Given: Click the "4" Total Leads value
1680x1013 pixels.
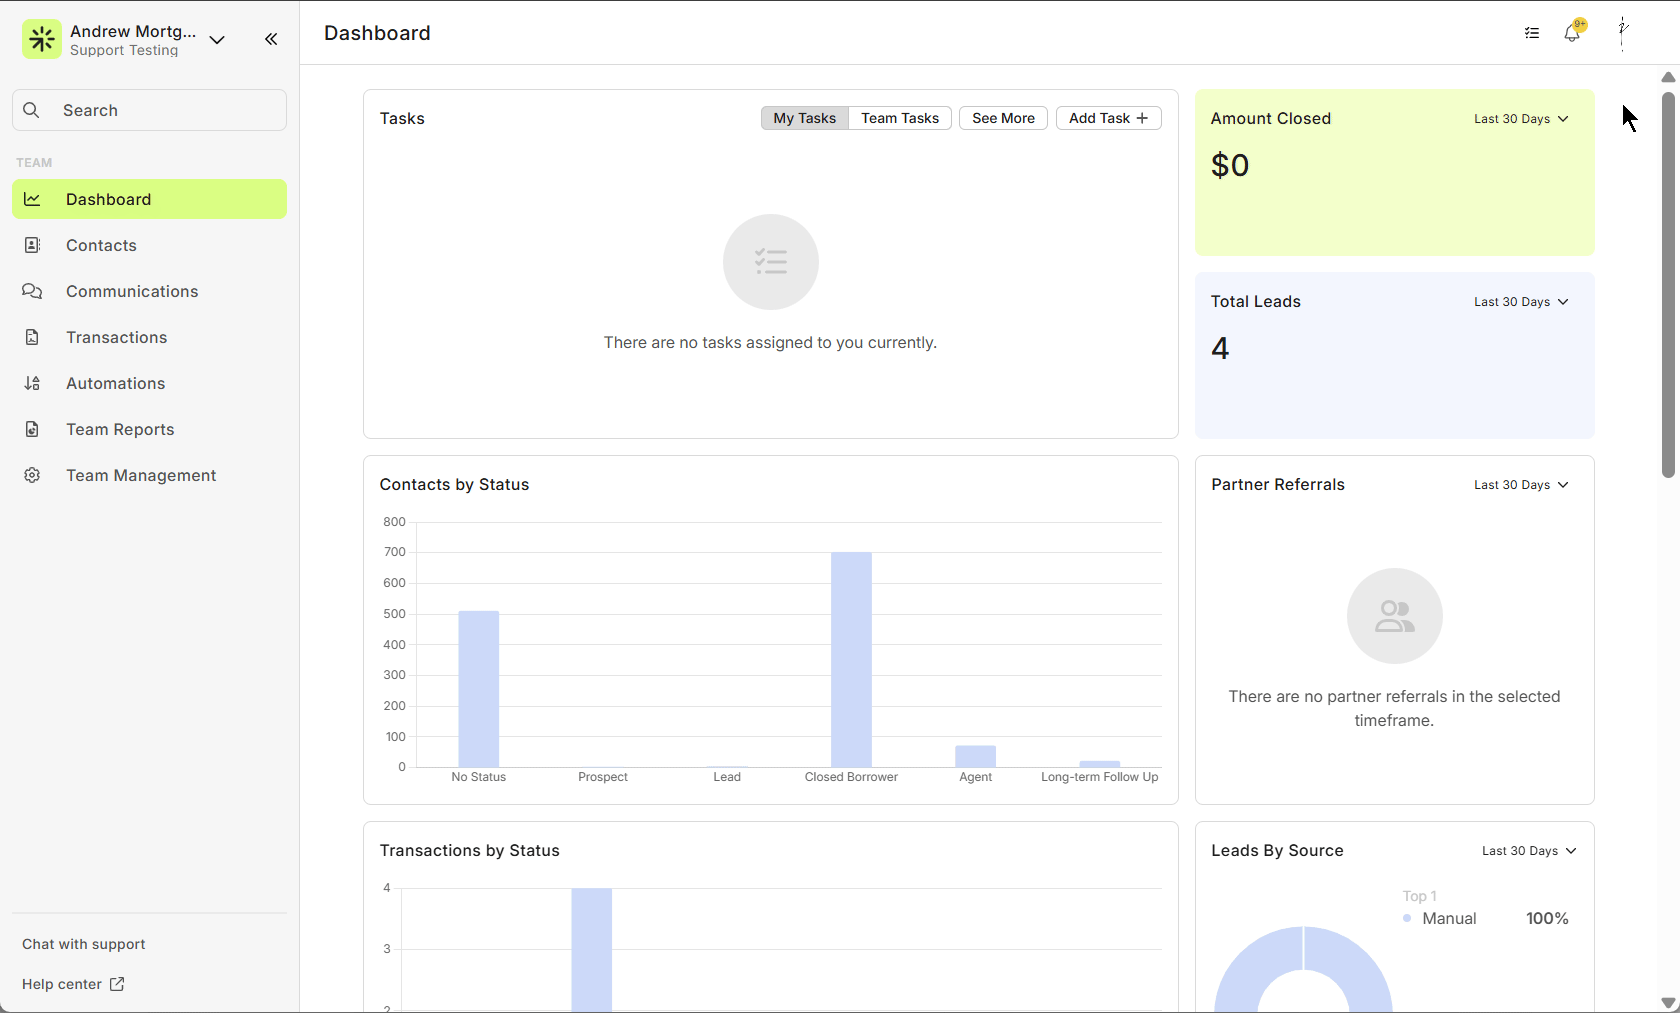Looking at the screenshot, I should tap(1220, 348).
